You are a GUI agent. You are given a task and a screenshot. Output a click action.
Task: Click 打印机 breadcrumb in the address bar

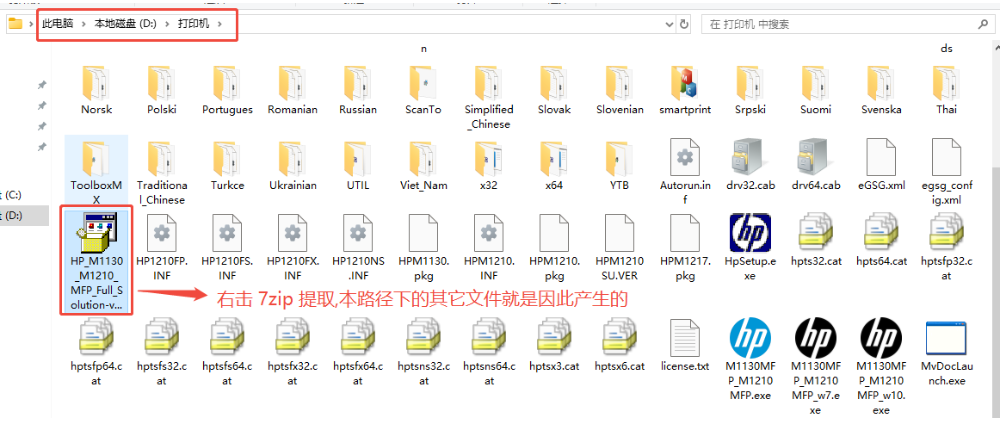tap(193, 24)
